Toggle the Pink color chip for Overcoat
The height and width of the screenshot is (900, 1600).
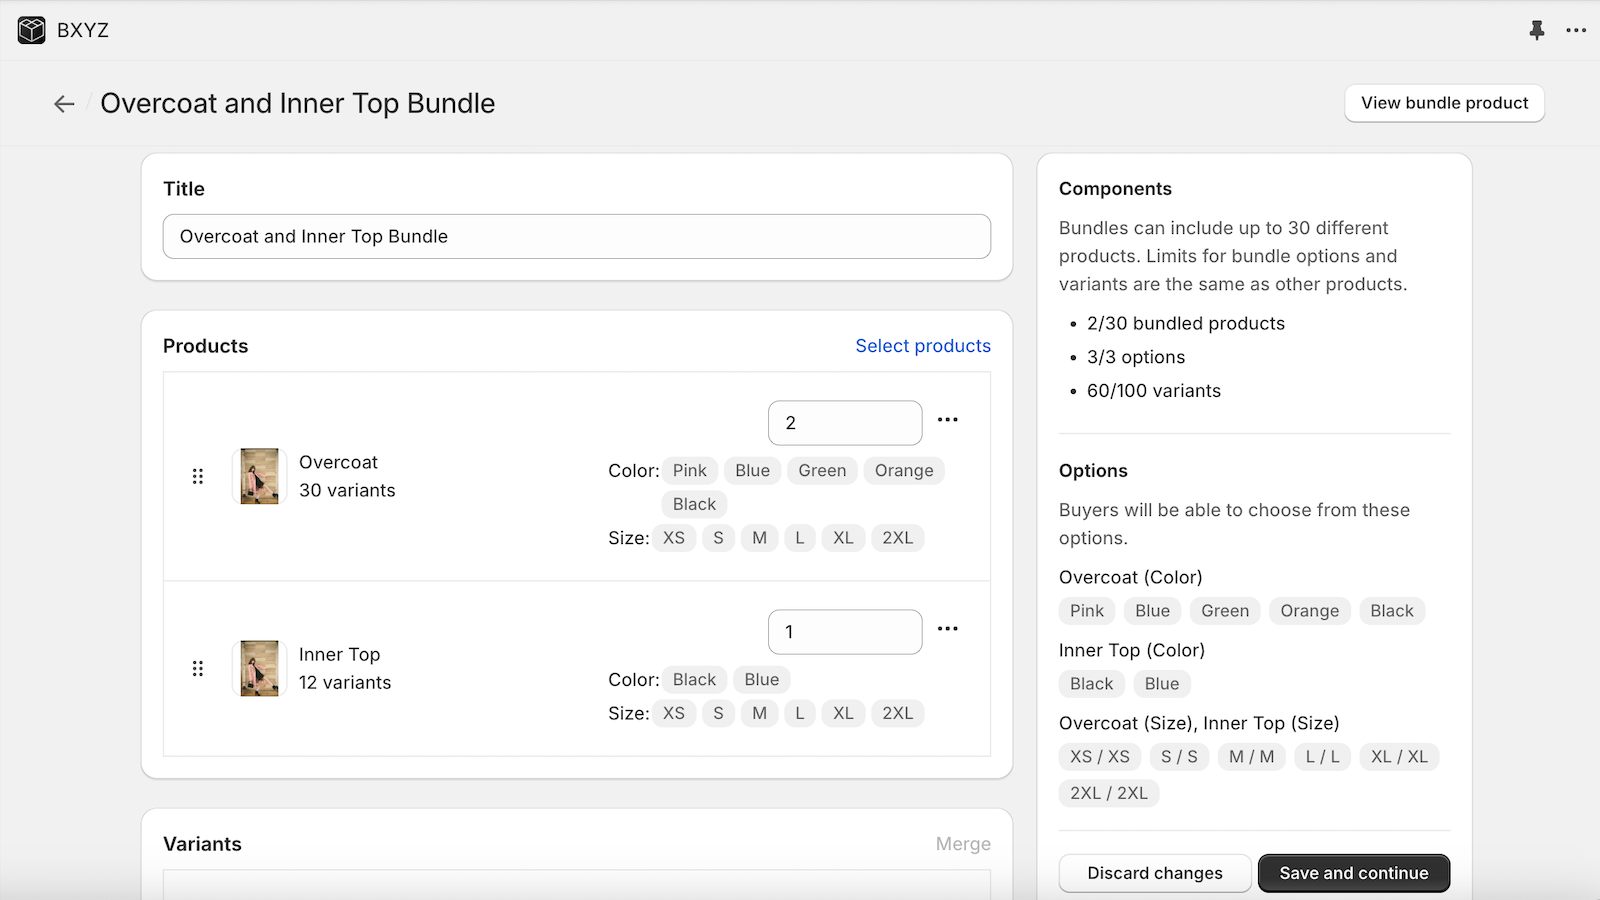click(689, 470)
